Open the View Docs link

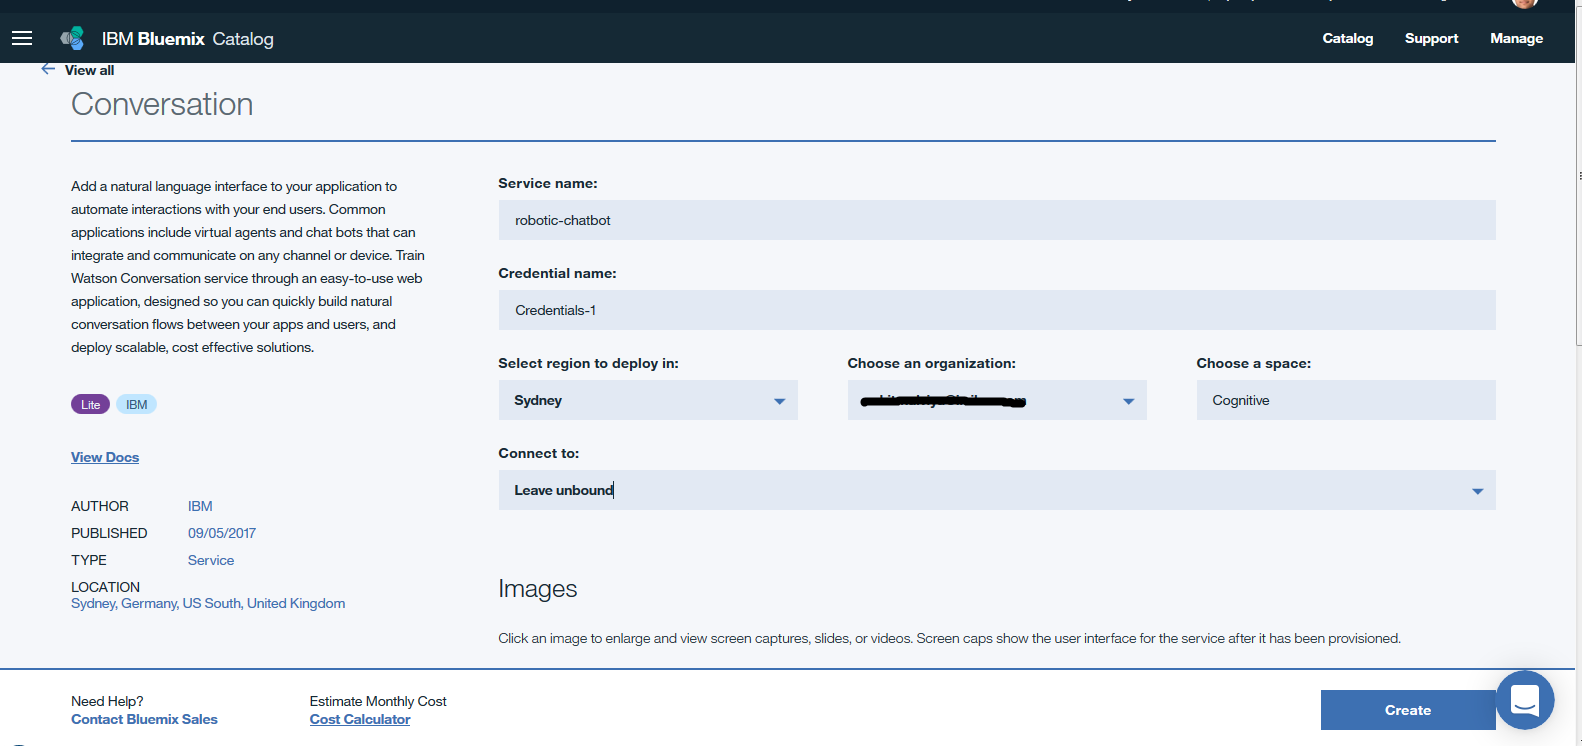(105, 457)
